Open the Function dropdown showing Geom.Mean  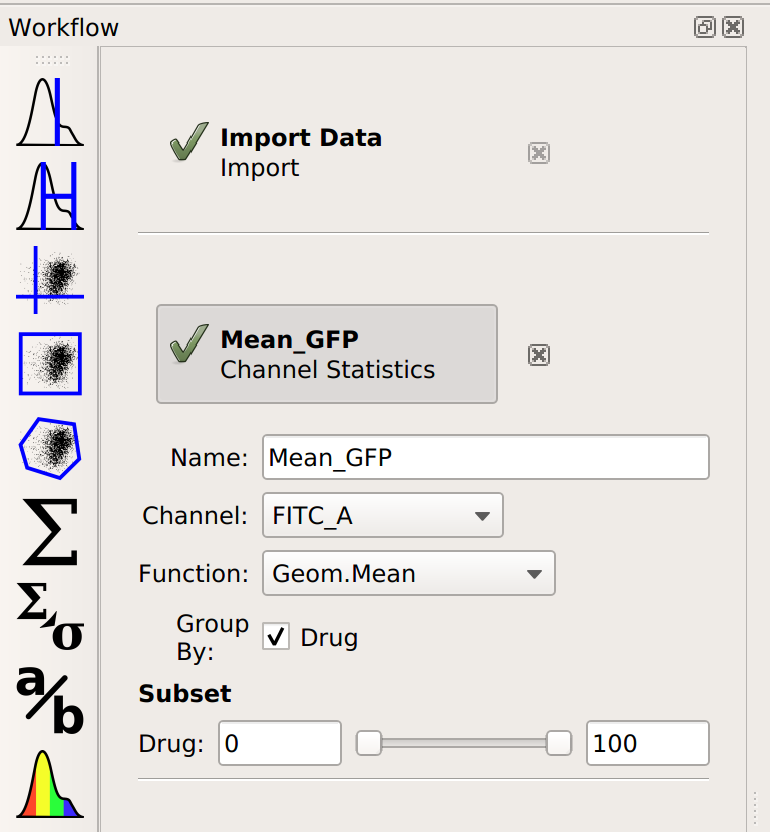[x=409, y=573]
